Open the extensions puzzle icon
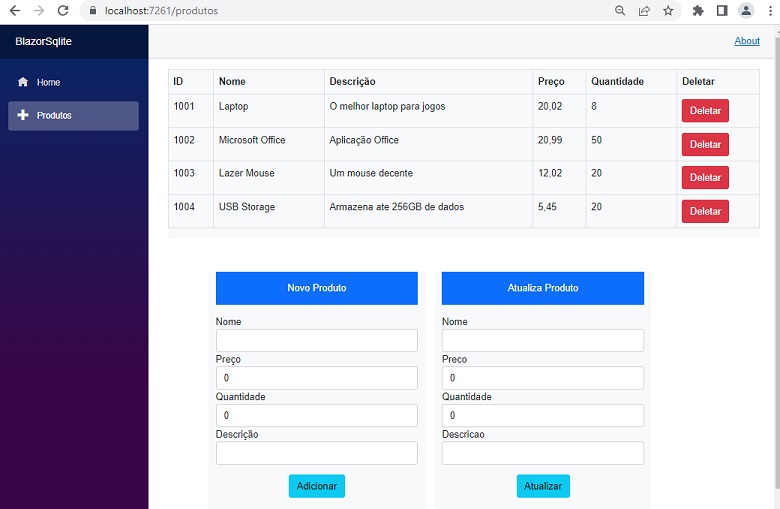This screenshot has height=509, width=780. pos(698,10)
